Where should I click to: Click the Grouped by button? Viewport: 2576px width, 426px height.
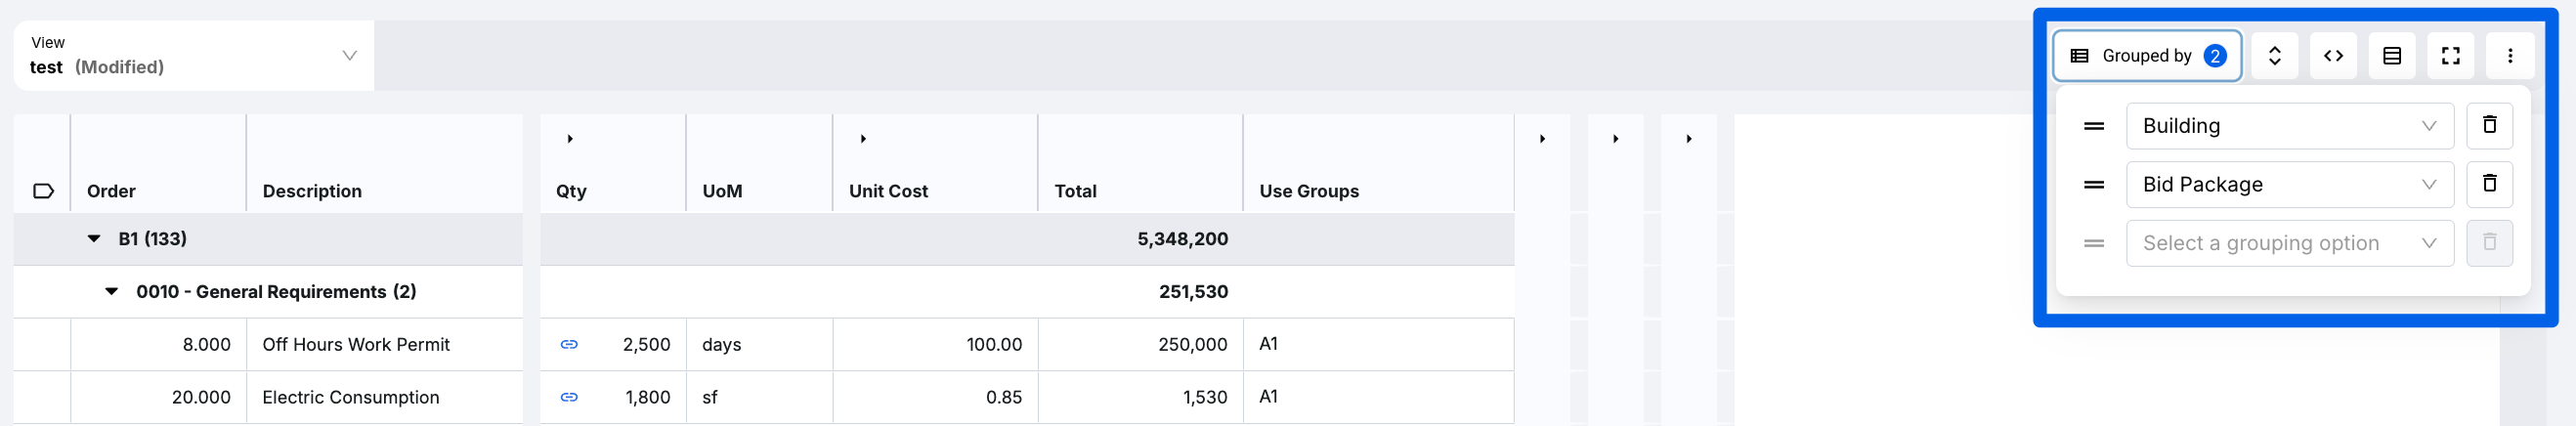click(x=2147, y=56)
